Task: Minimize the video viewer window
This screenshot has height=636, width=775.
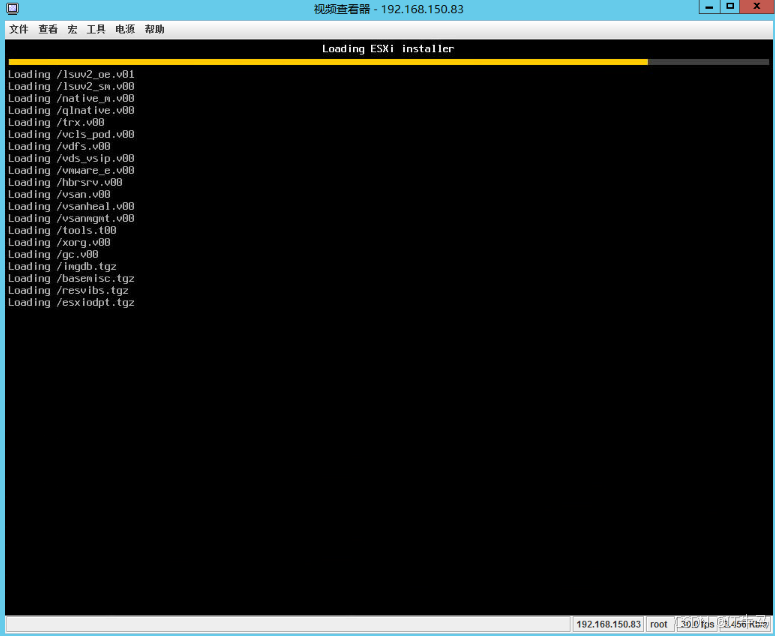Action: pos(709,6)
